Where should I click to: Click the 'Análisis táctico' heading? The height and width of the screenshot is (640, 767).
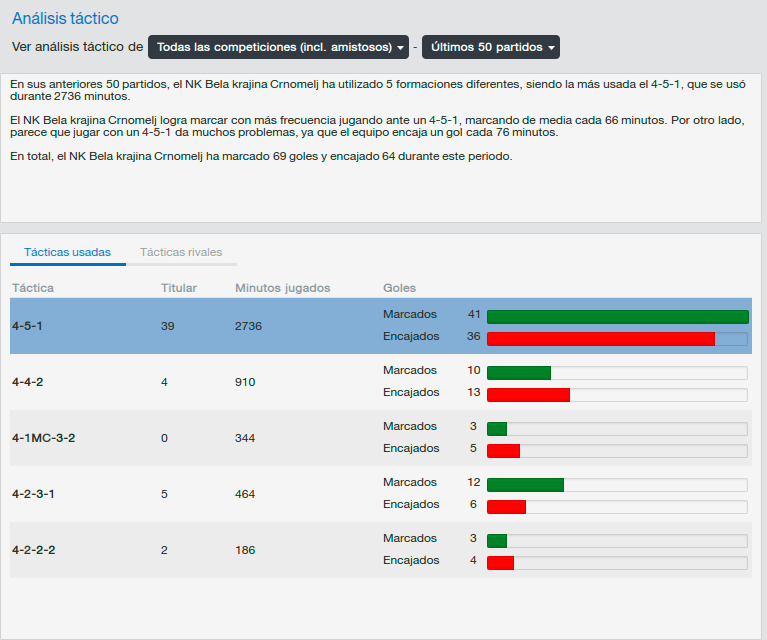coord(65,18)
